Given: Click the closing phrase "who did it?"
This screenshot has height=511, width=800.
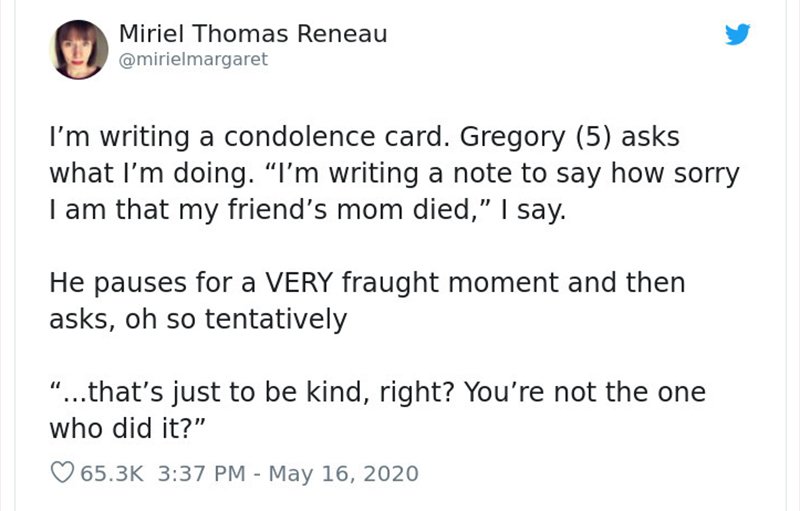Looking at the screenshot, I should (128, 428).
